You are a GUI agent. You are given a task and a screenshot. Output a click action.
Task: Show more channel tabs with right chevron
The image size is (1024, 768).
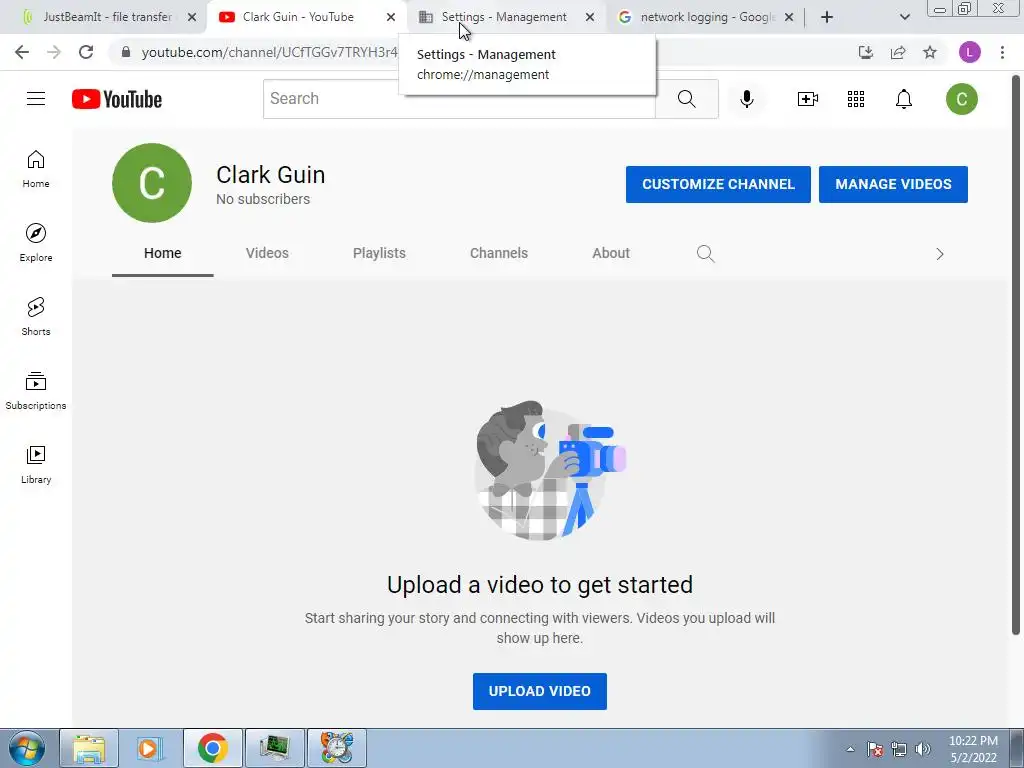point(940,254)
